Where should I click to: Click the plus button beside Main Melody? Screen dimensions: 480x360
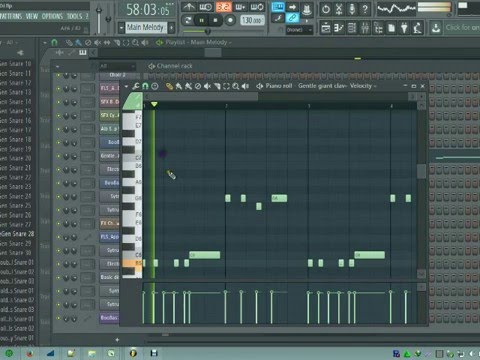point(171,28)
